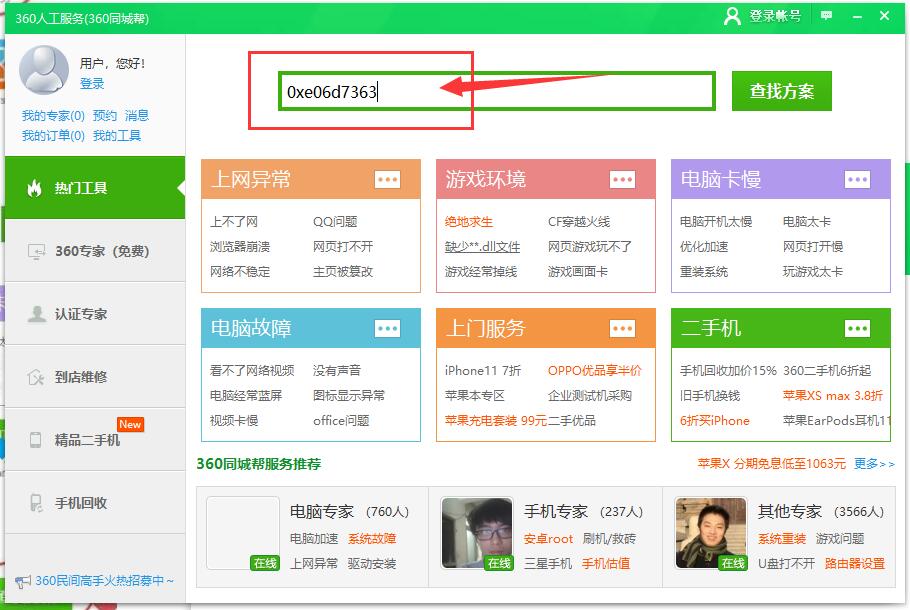This screenshot has width=910, height=610.
Task: Click the repair icon beside 到店维修
Action: 35,377
